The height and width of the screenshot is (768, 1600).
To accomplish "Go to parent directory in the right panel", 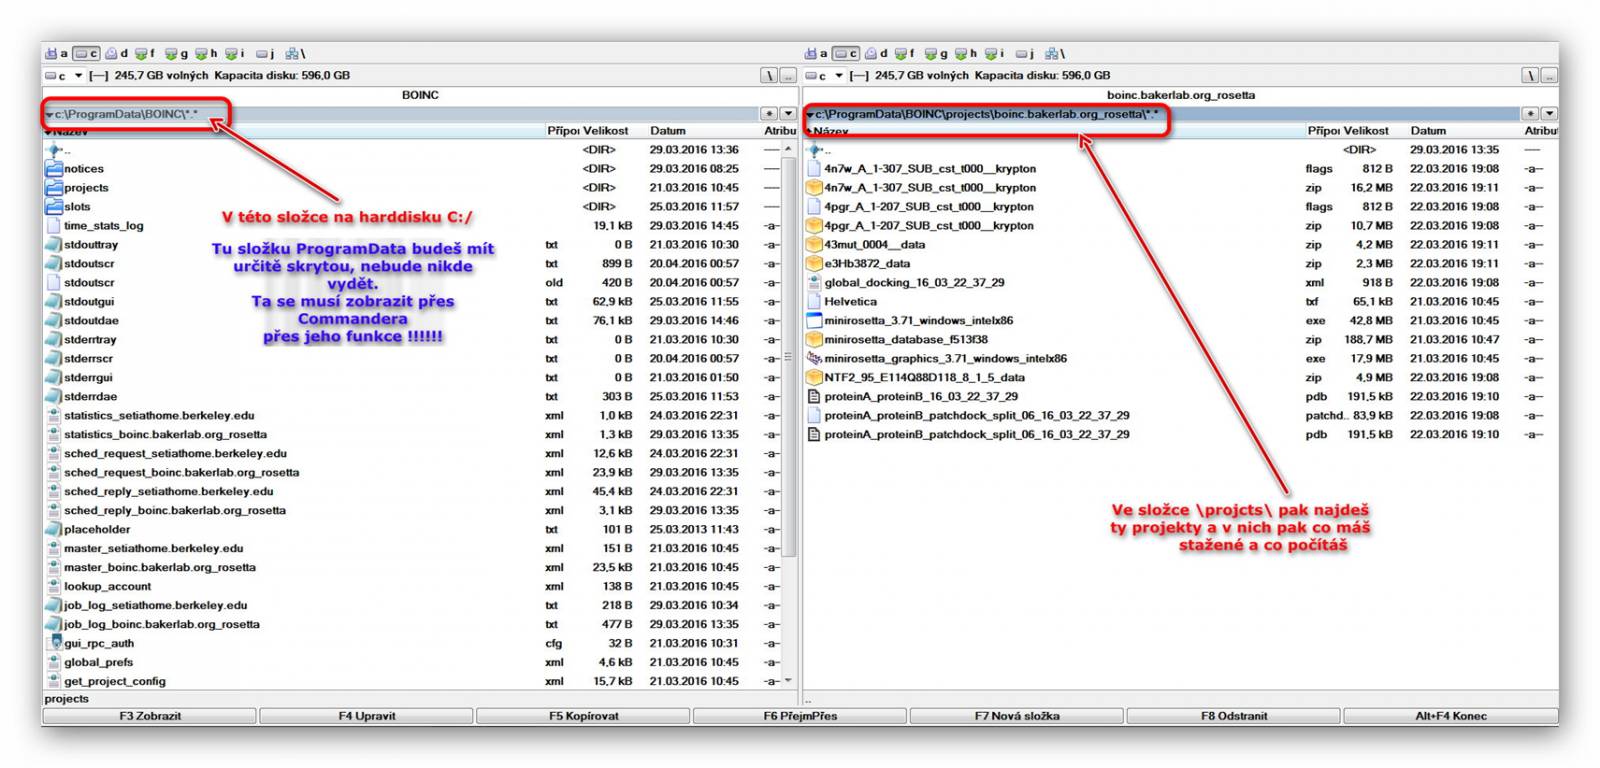I will 1549,75.
